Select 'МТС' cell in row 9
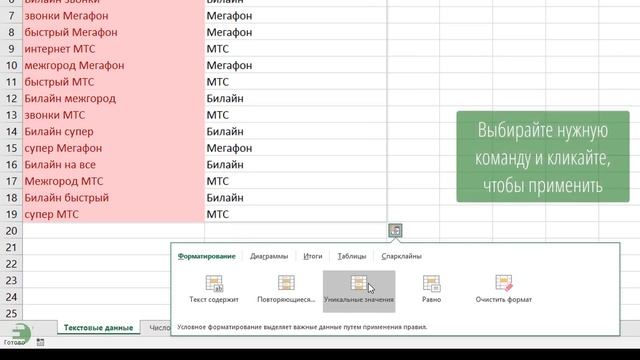Screen dimensions: 640x360 click(296, 49)
